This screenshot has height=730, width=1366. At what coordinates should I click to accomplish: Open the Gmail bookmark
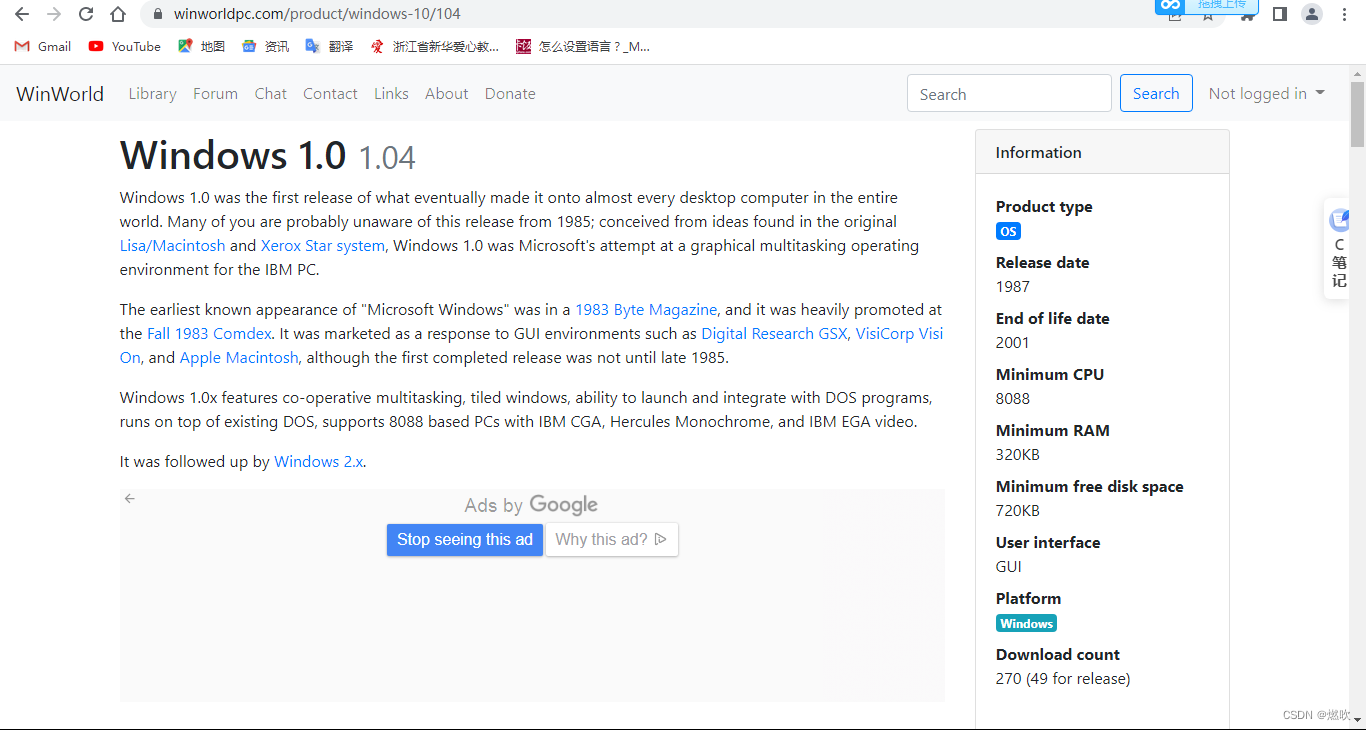[x=41, y=46]
